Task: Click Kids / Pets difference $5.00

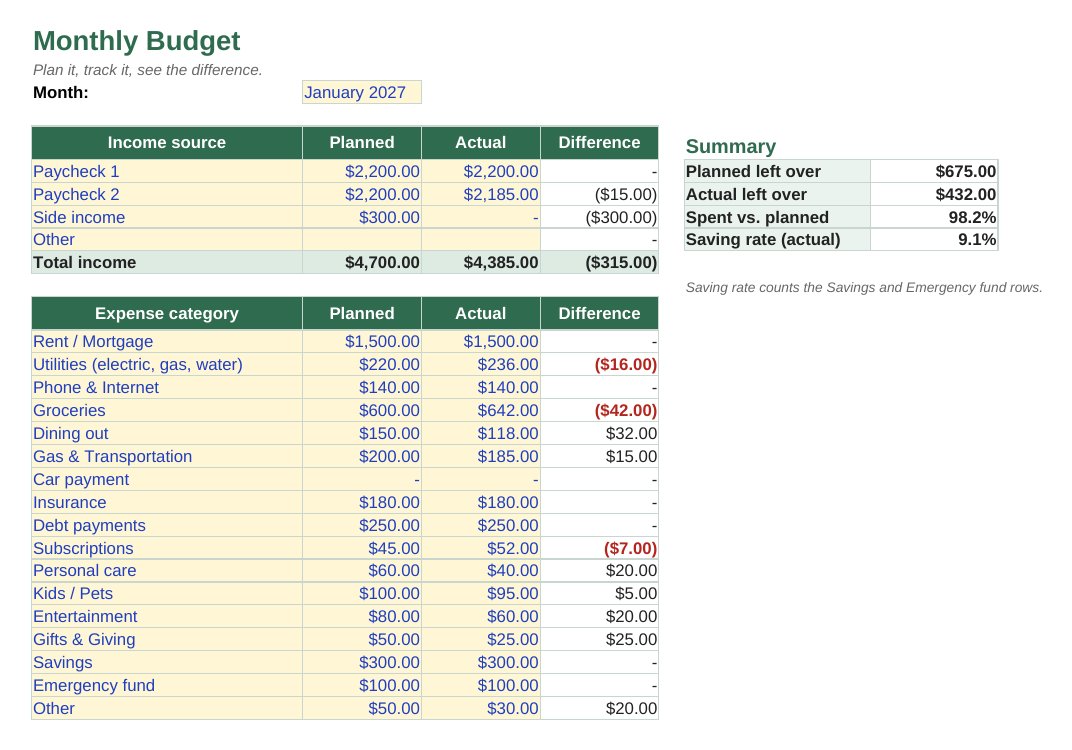Action: 599,593
